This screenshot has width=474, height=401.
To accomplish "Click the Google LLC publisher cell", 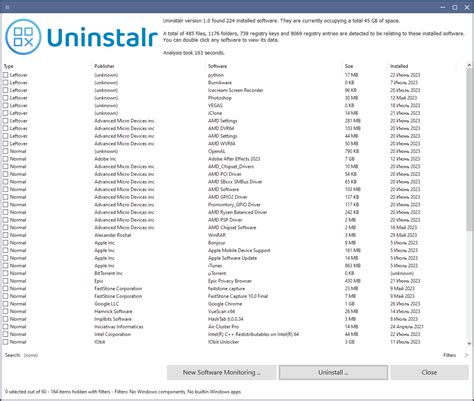I will click(107, 304).
